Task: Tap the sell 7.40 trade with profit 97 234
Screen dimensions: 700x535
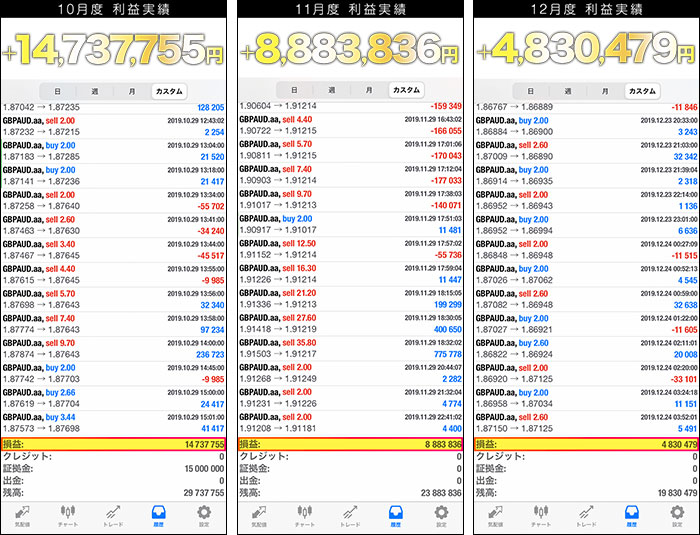Action: click(113, 324)
